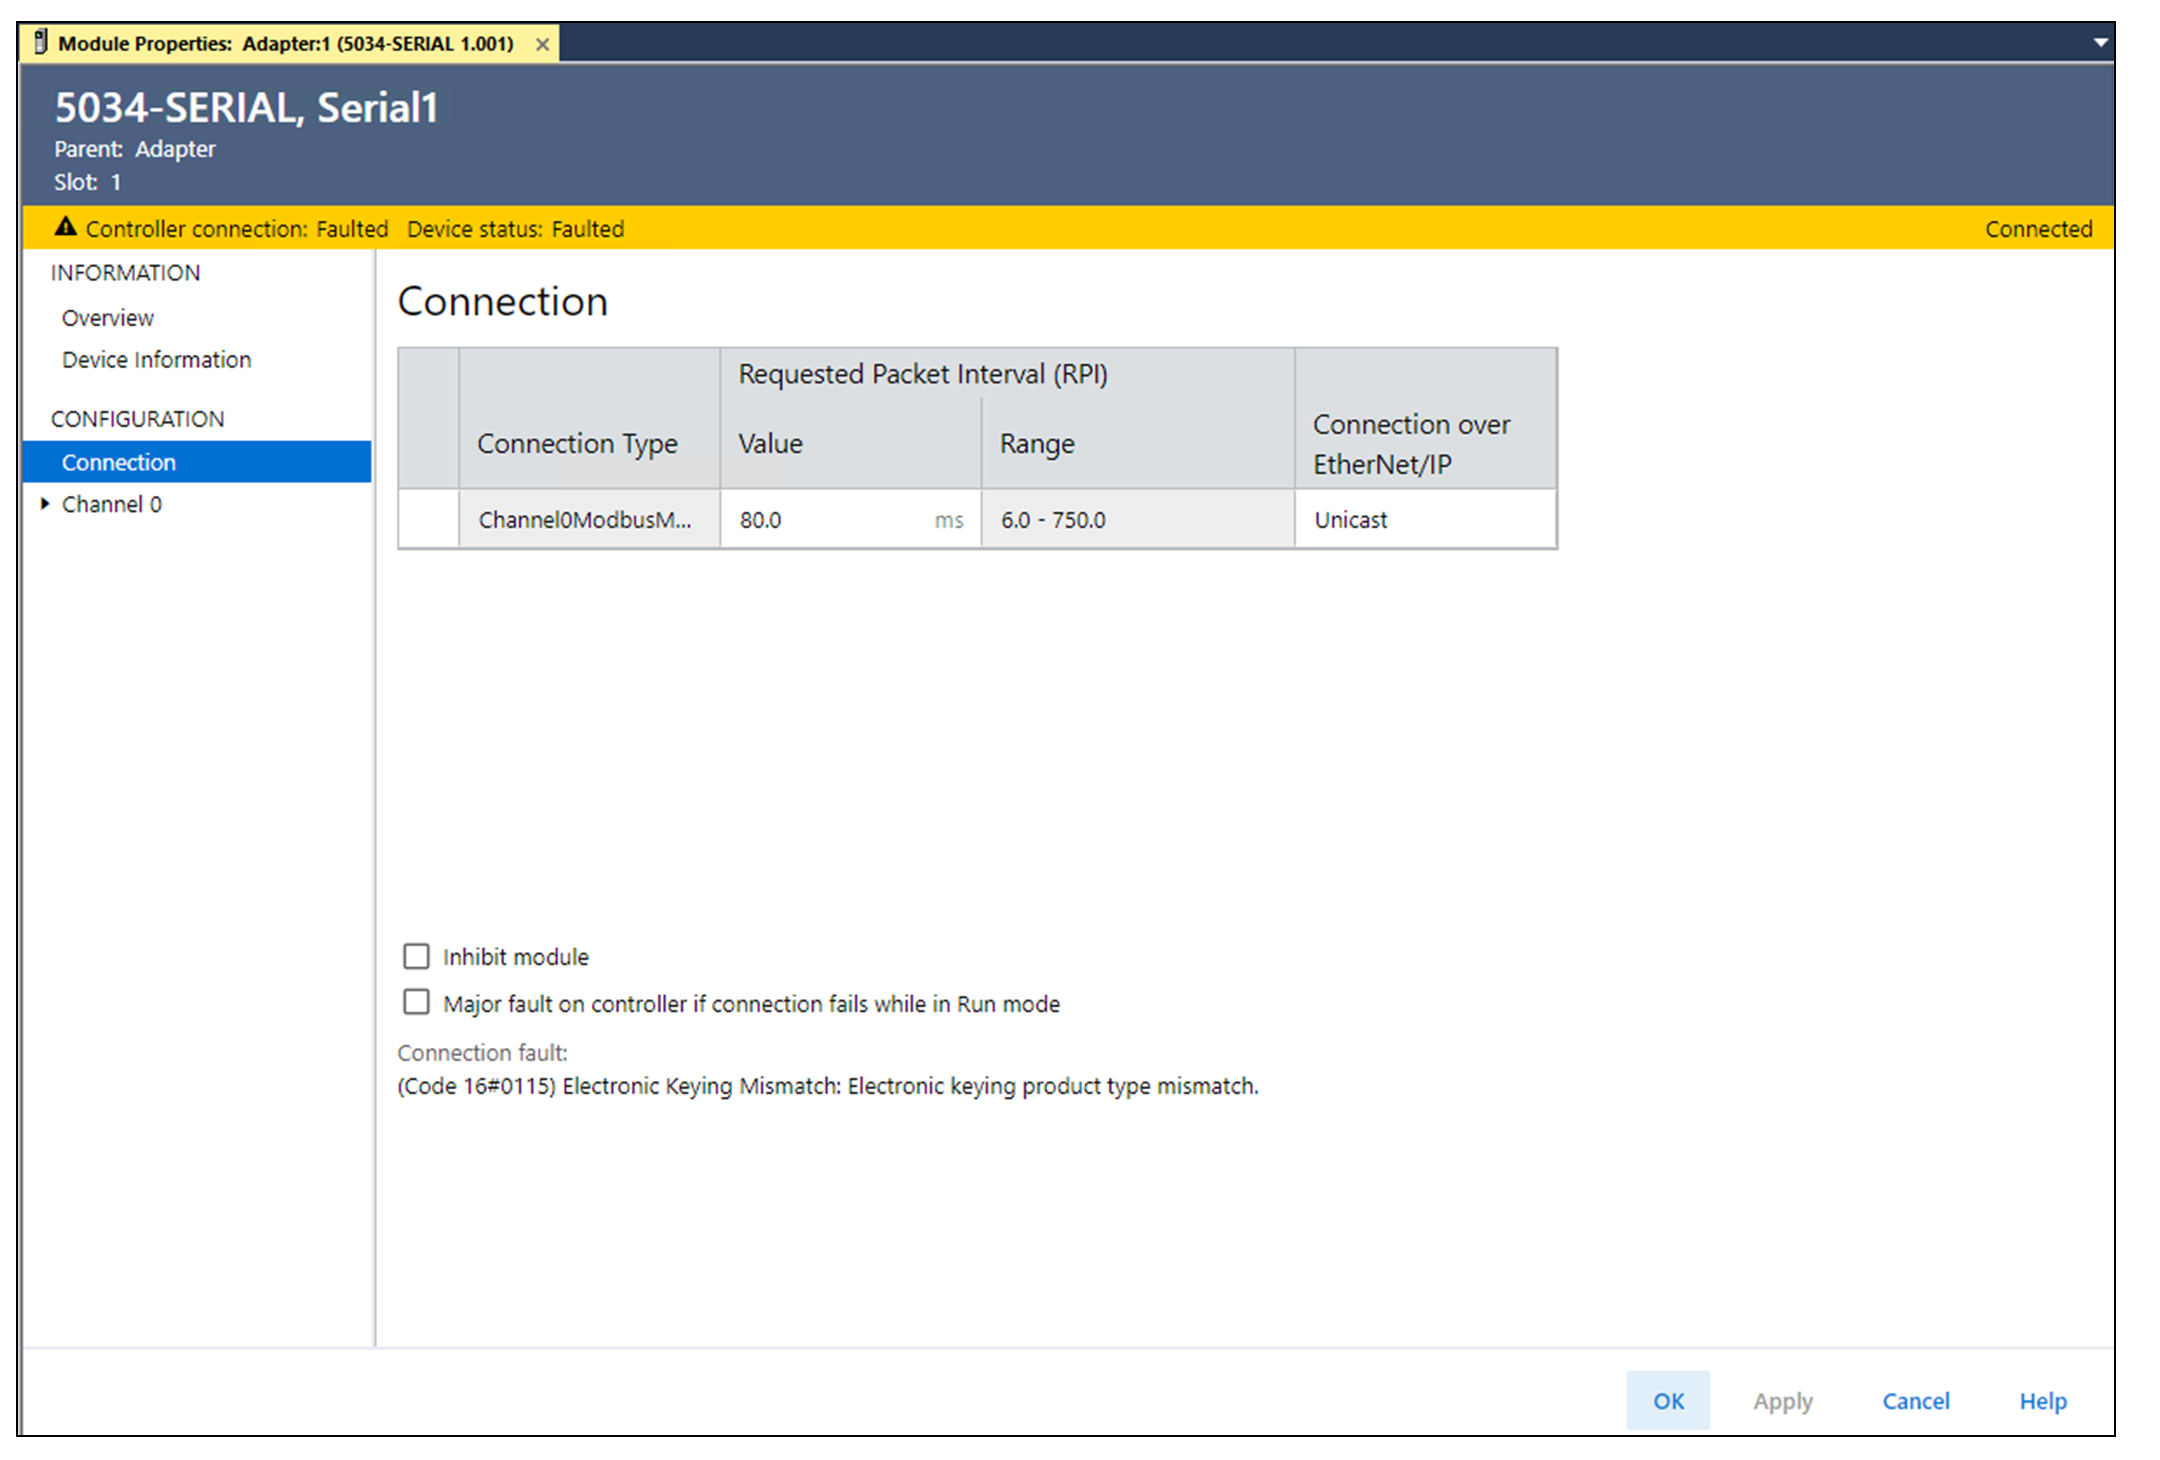Enable the Inhibit module checkbox

click(416, 956)
